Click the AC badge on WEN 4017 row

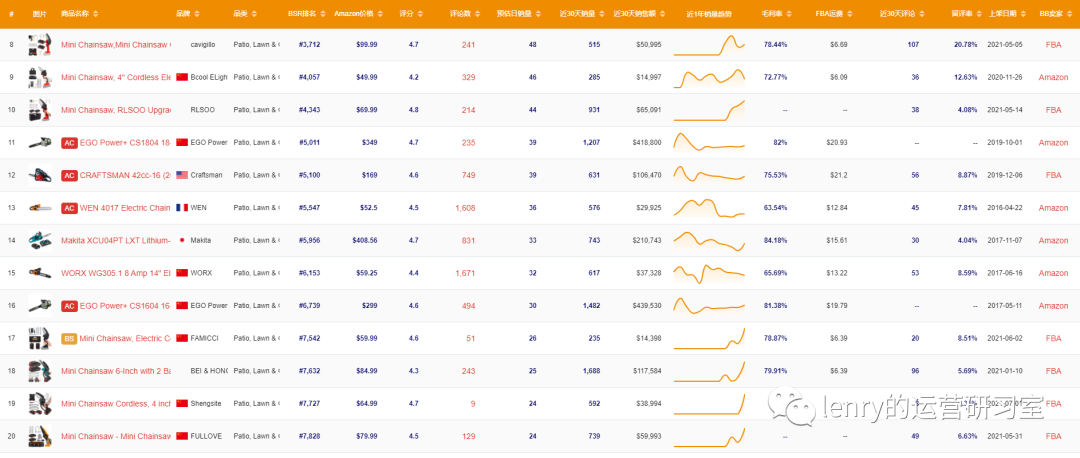click(x=69, y=208)
